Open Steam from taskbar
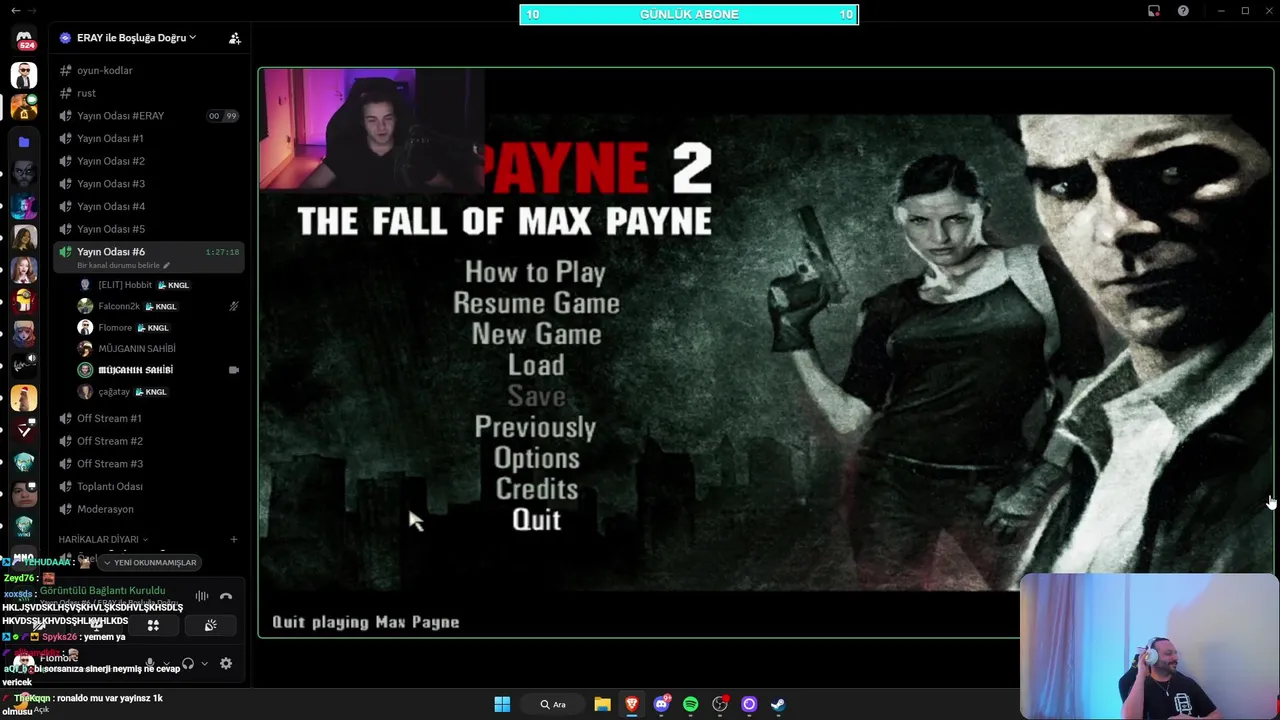1280x720 pixels. (x=778, y=704)
